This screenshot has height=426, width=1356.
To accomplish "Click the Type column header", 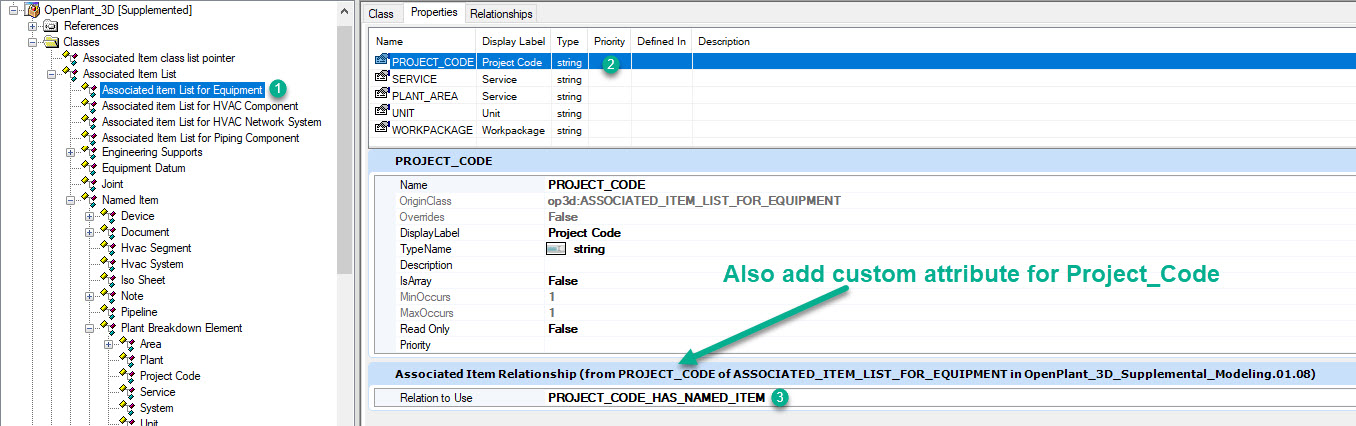I will click(570, 42).
